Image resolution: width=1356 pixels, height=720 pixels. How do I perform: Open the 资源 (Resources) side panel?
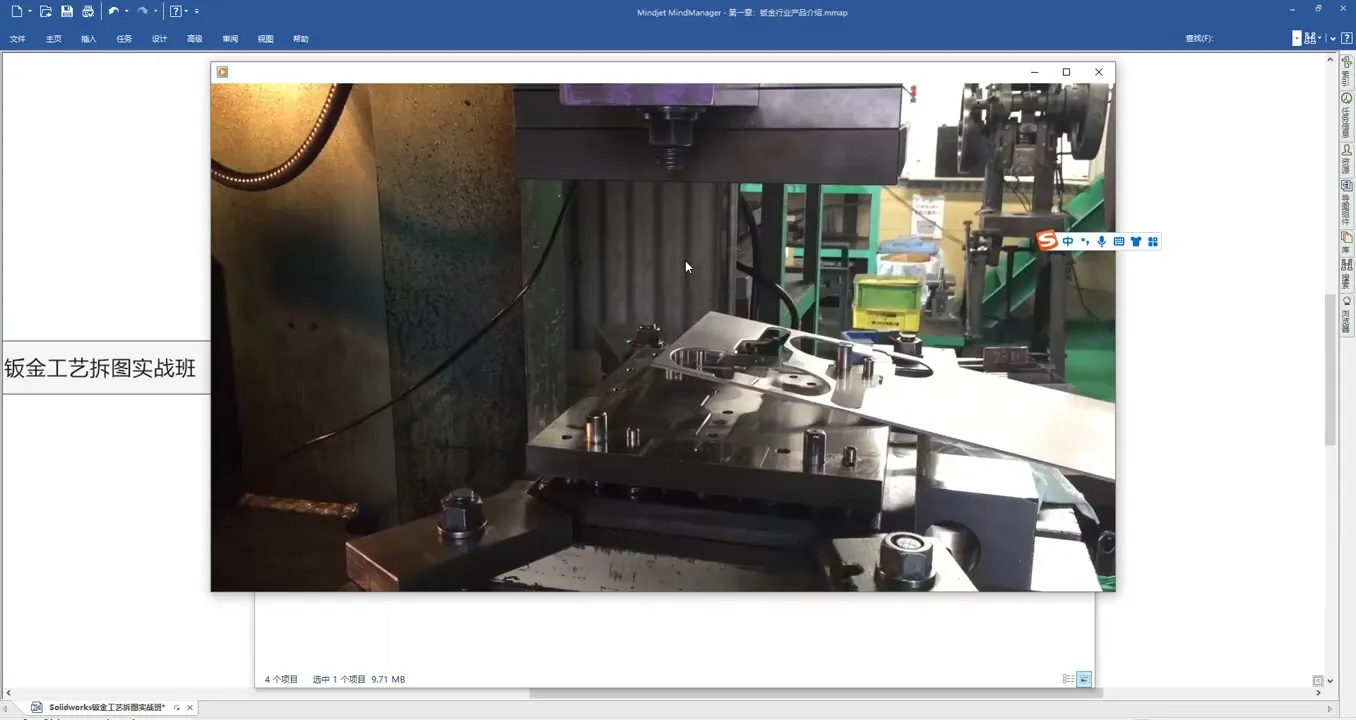pos(1346,160)
